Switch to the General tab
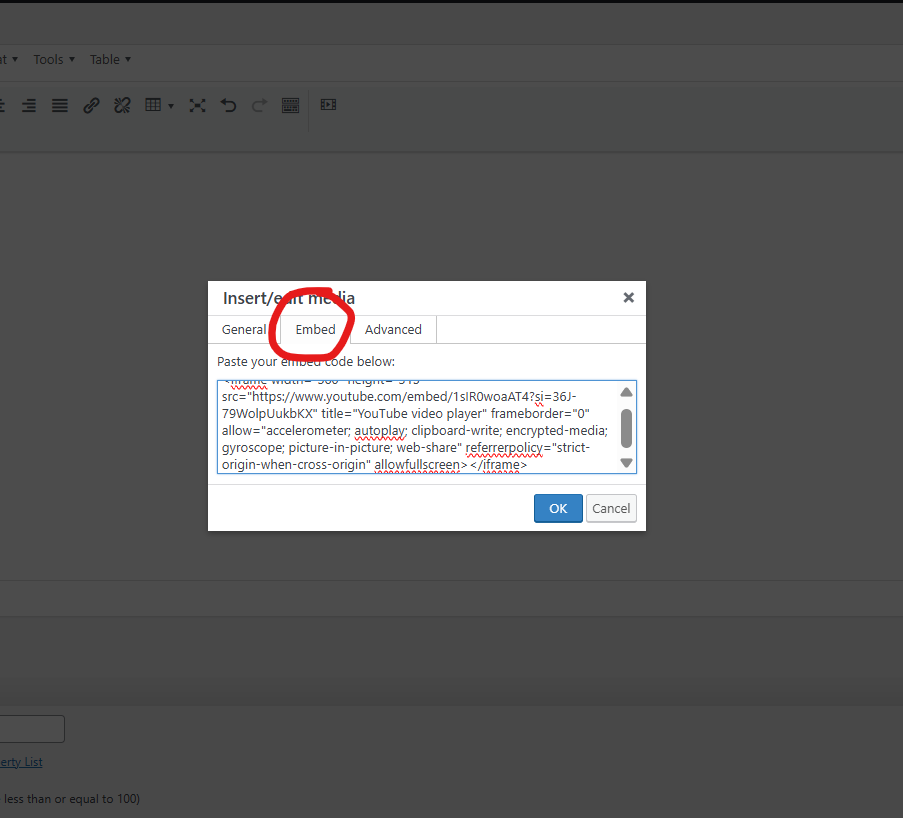903x818 pixels. coord(244,330)
